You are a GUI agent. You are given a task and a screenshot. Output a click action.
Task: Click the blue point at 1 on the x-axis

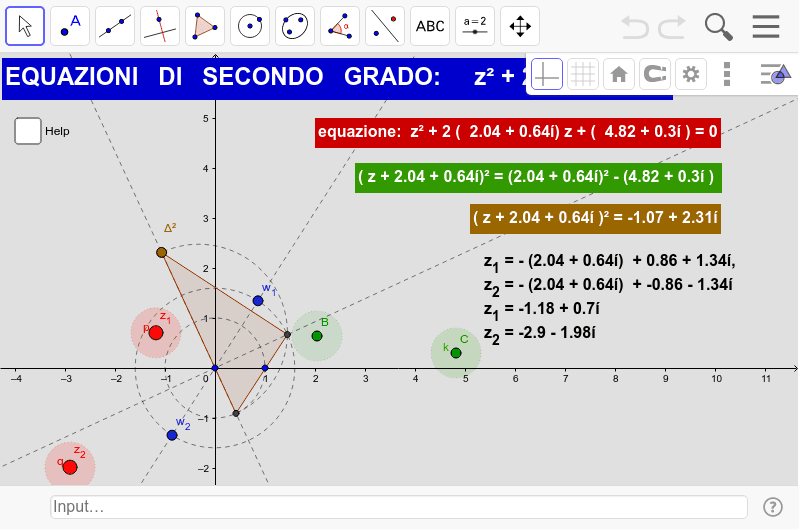coord(265,368)
